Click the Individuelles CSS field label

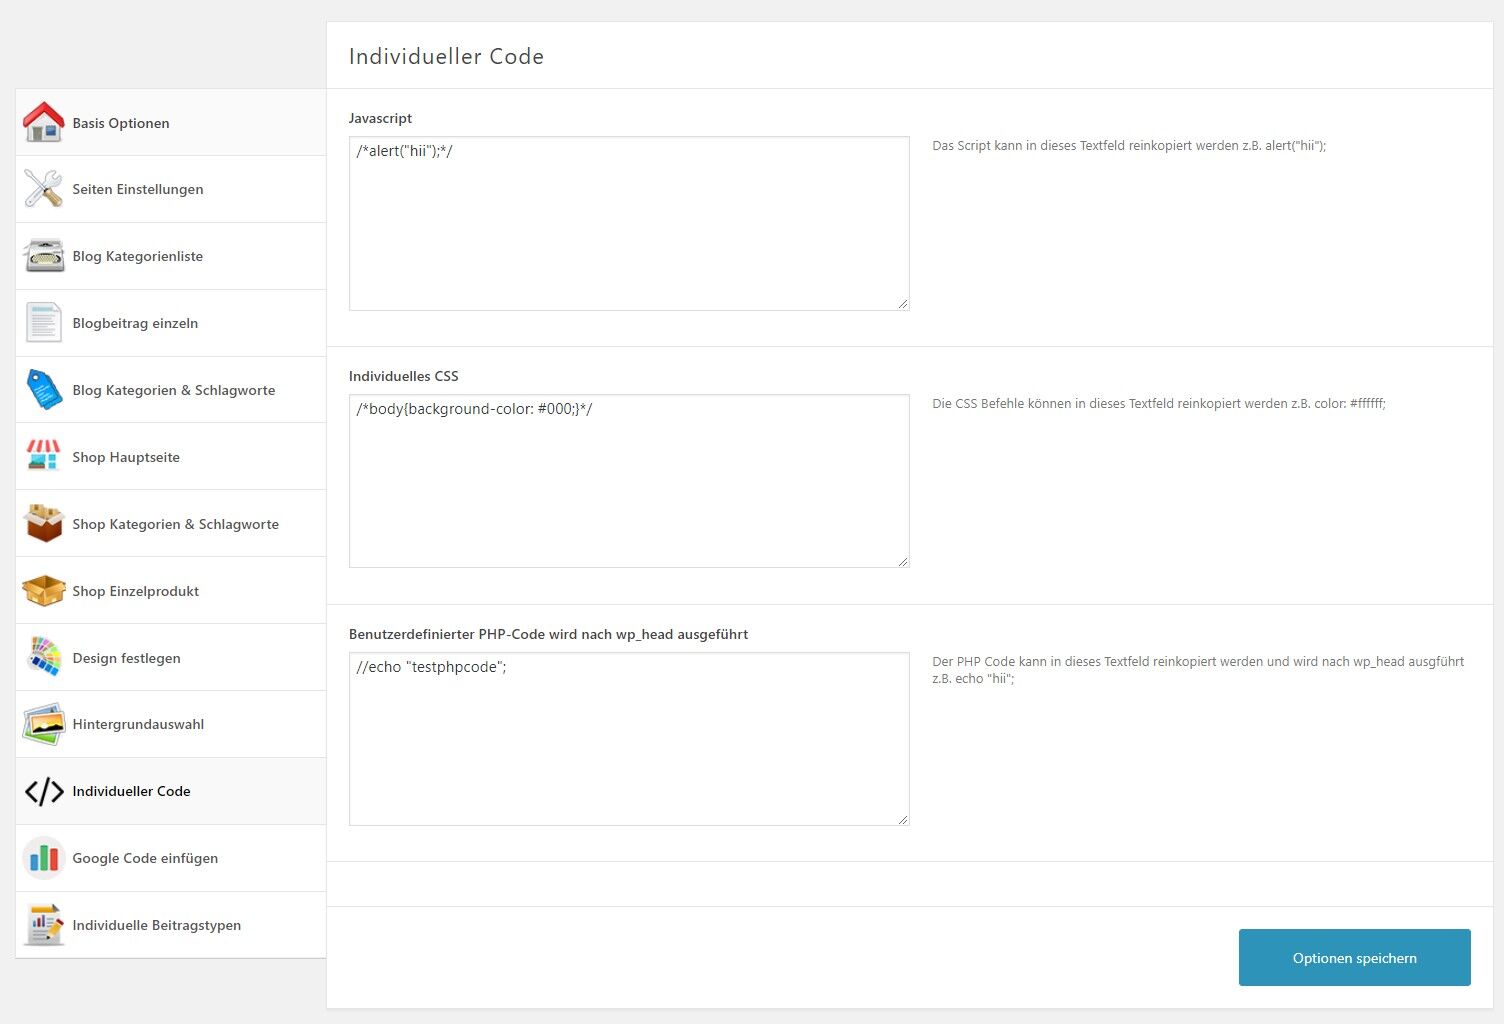click(x=403, y=376)
